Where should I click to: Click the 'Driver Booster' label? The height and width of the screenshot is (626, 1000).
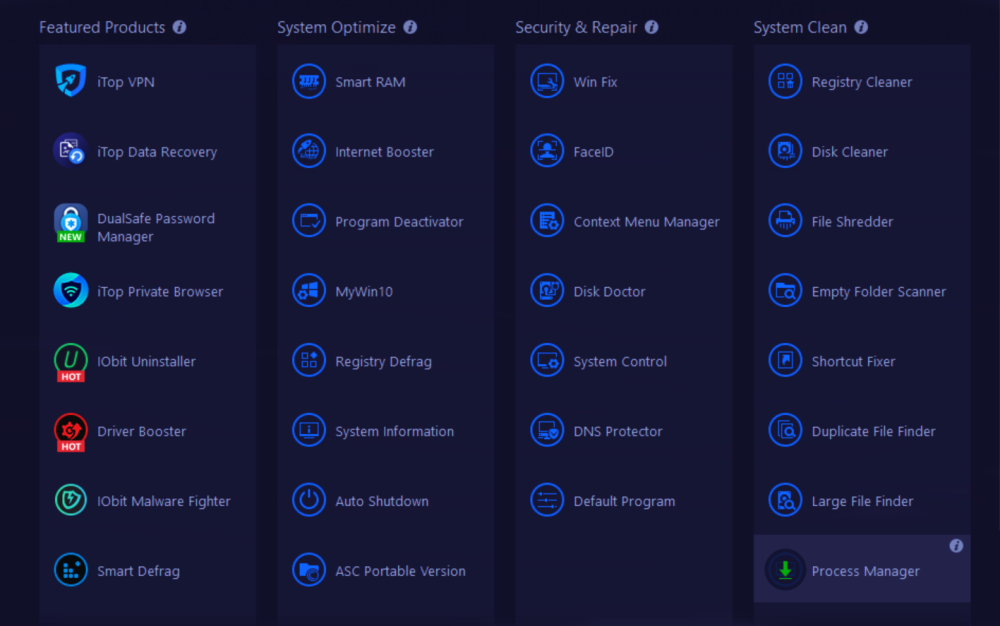pos(142,431)
